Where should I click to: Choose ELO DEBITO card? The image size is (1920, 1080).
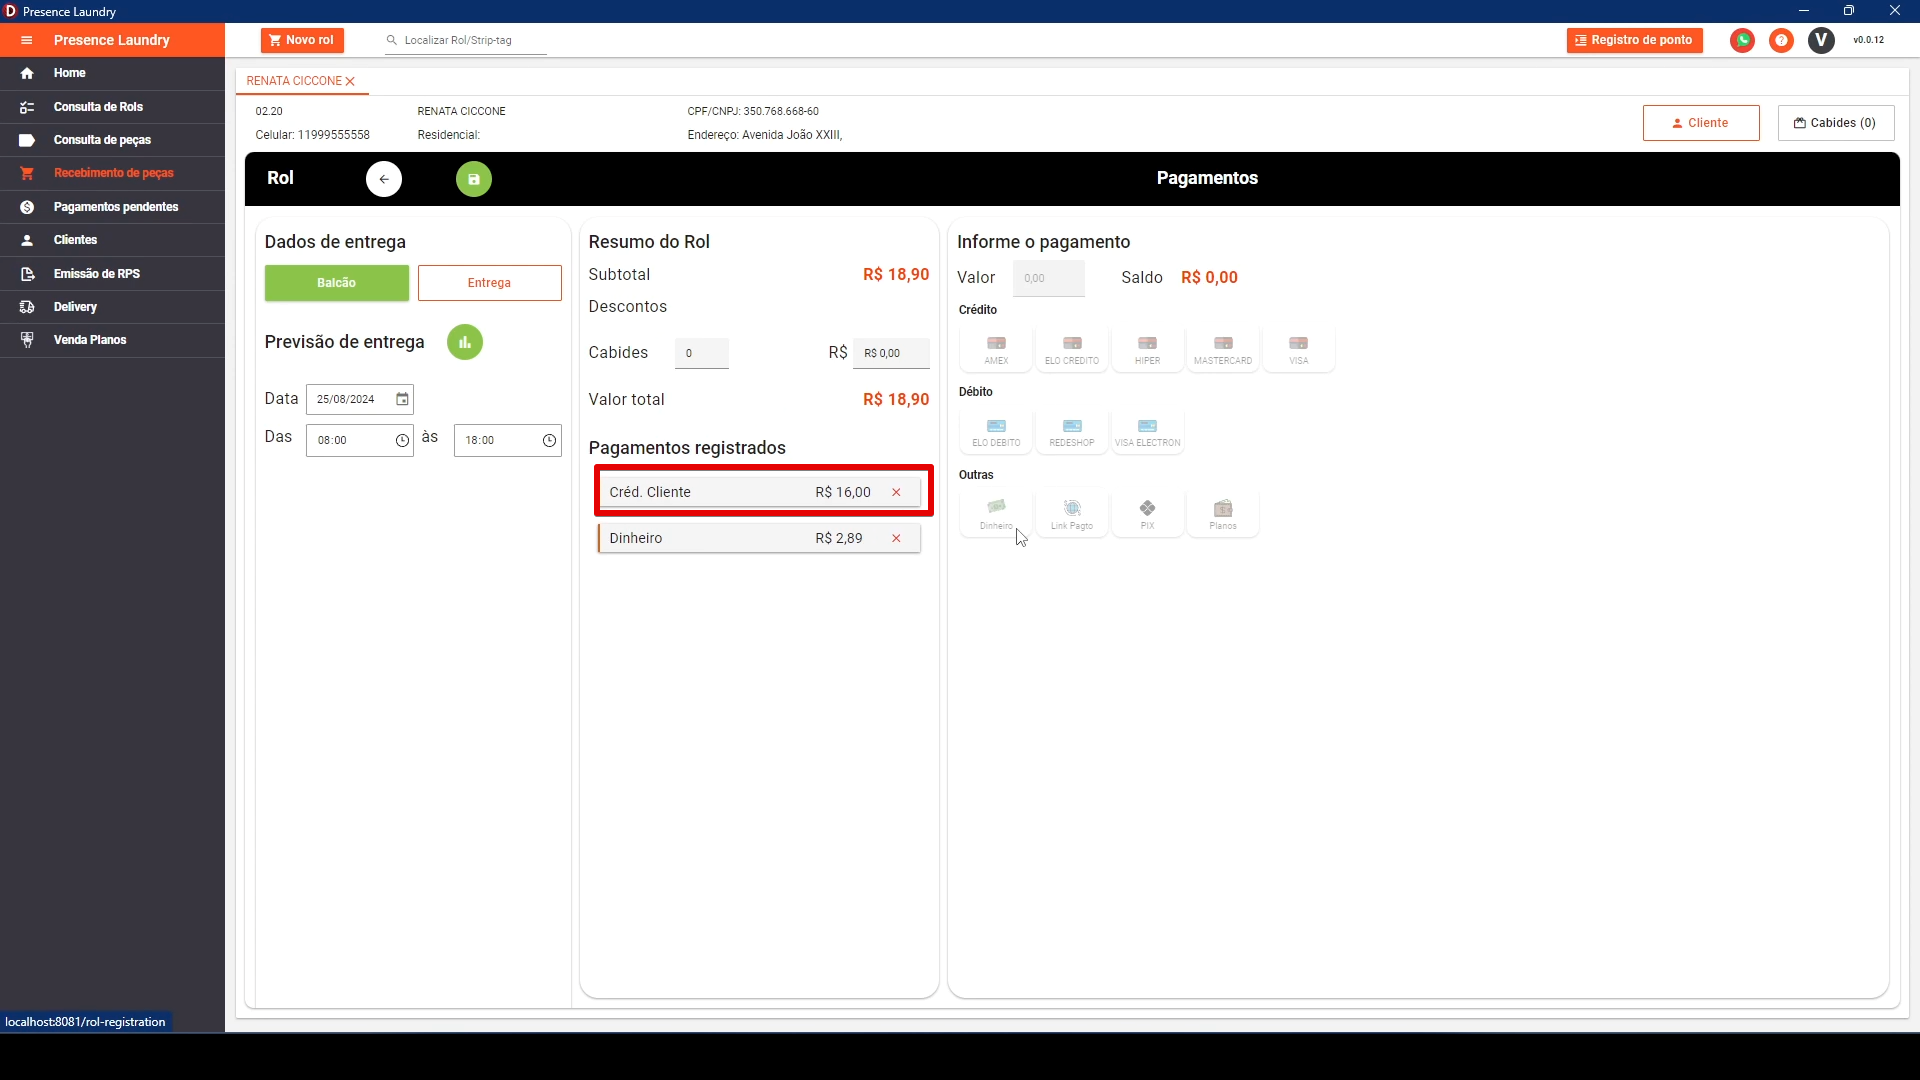996,432
